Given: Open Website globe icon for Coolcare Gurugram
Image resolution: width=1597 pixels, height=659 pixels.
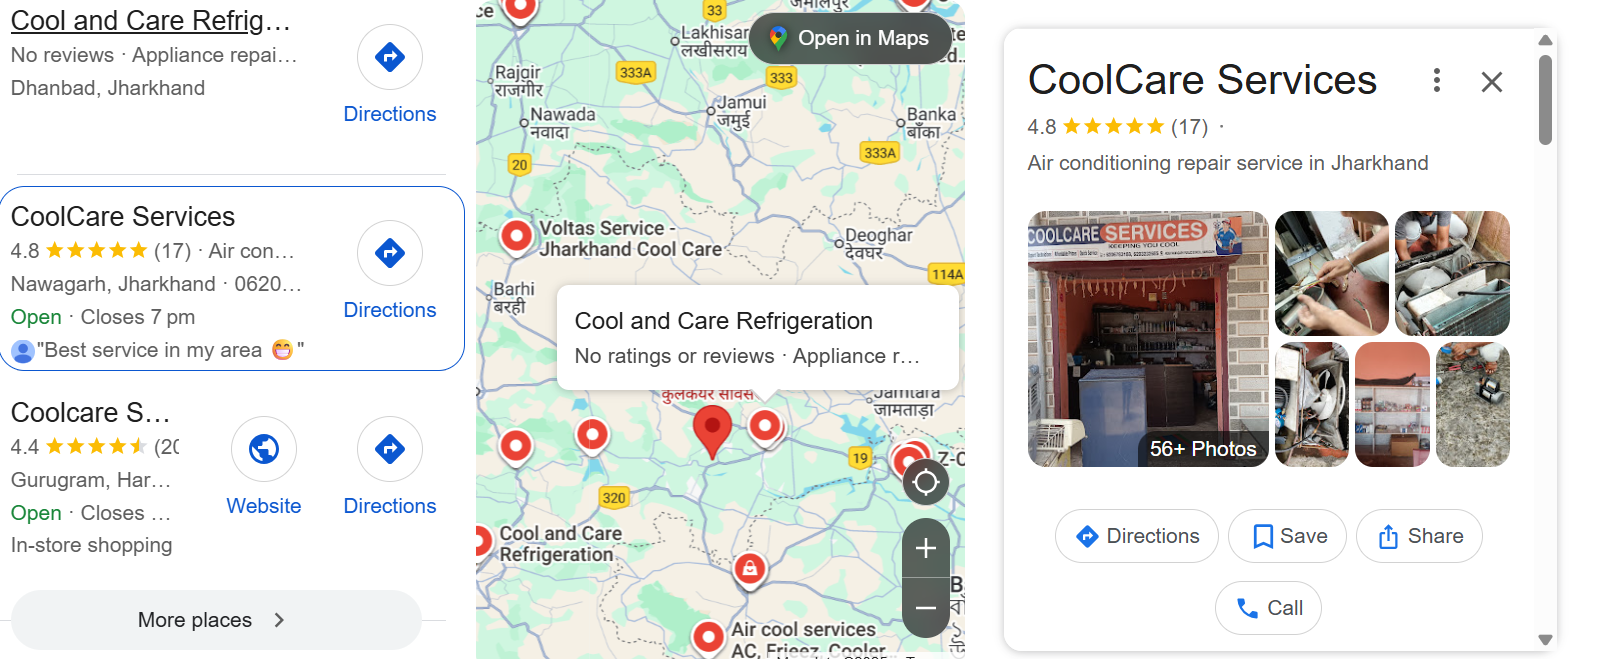Looking at the screenshot, I should (264, 449).
